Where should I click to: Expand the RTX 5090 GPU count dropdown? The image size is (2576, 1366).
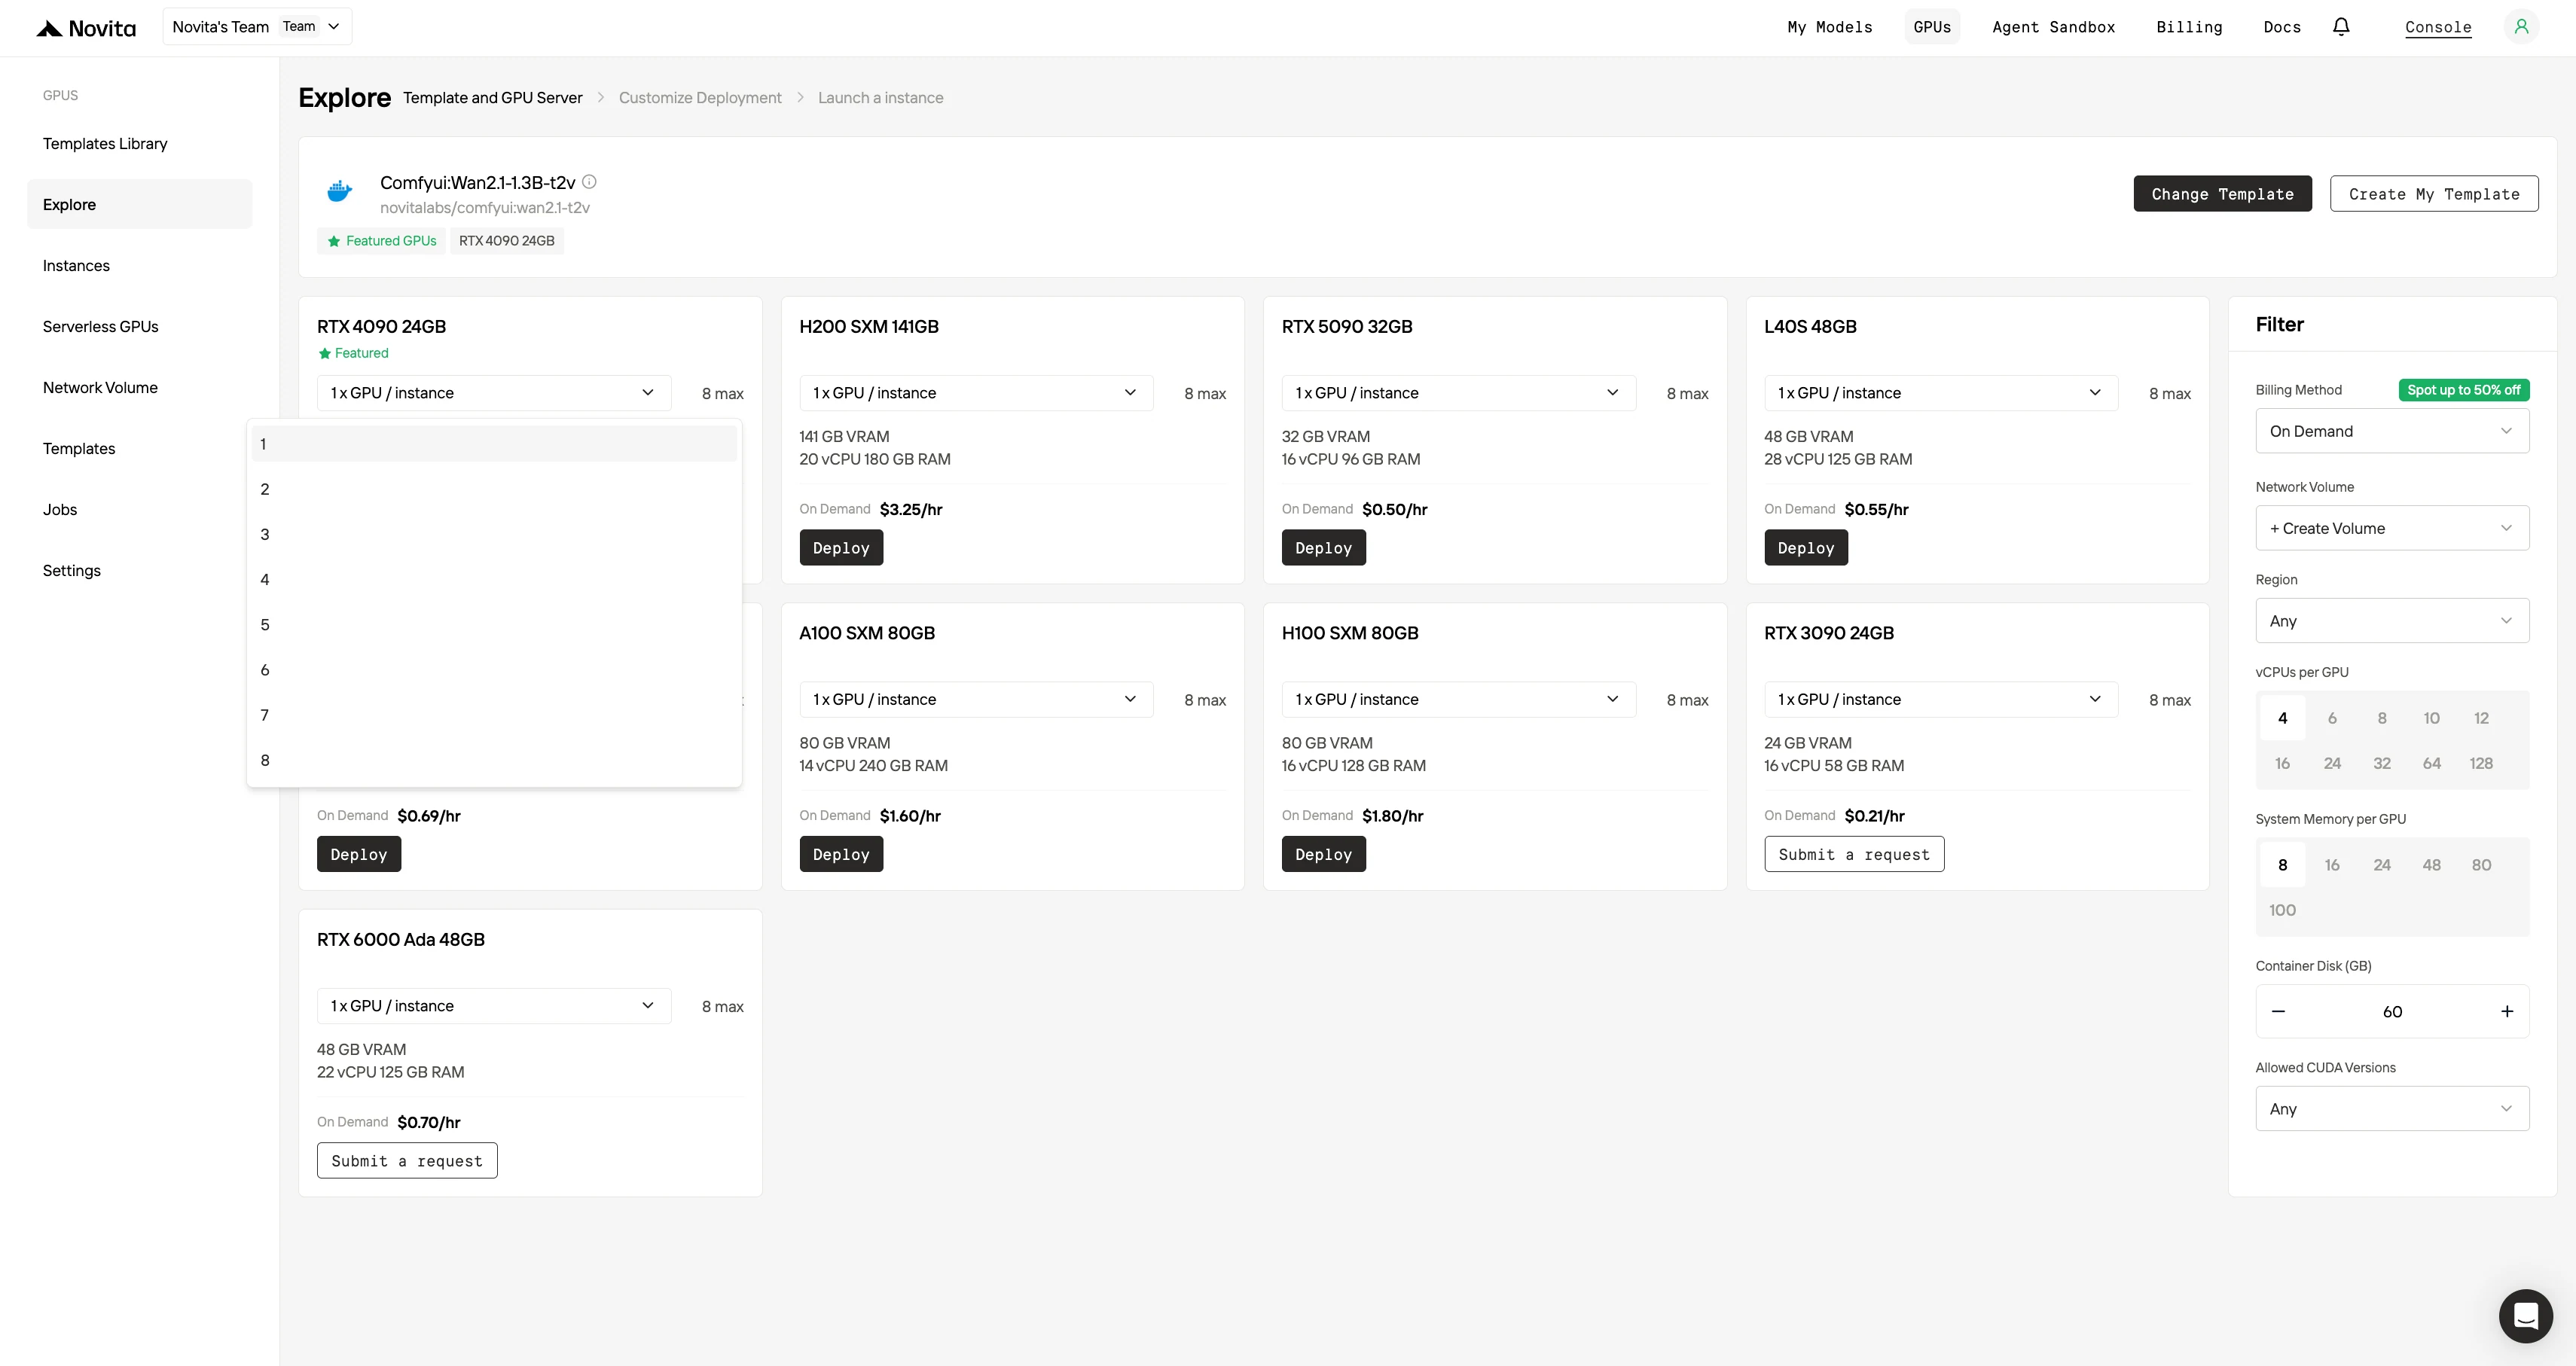[1458, 393]
